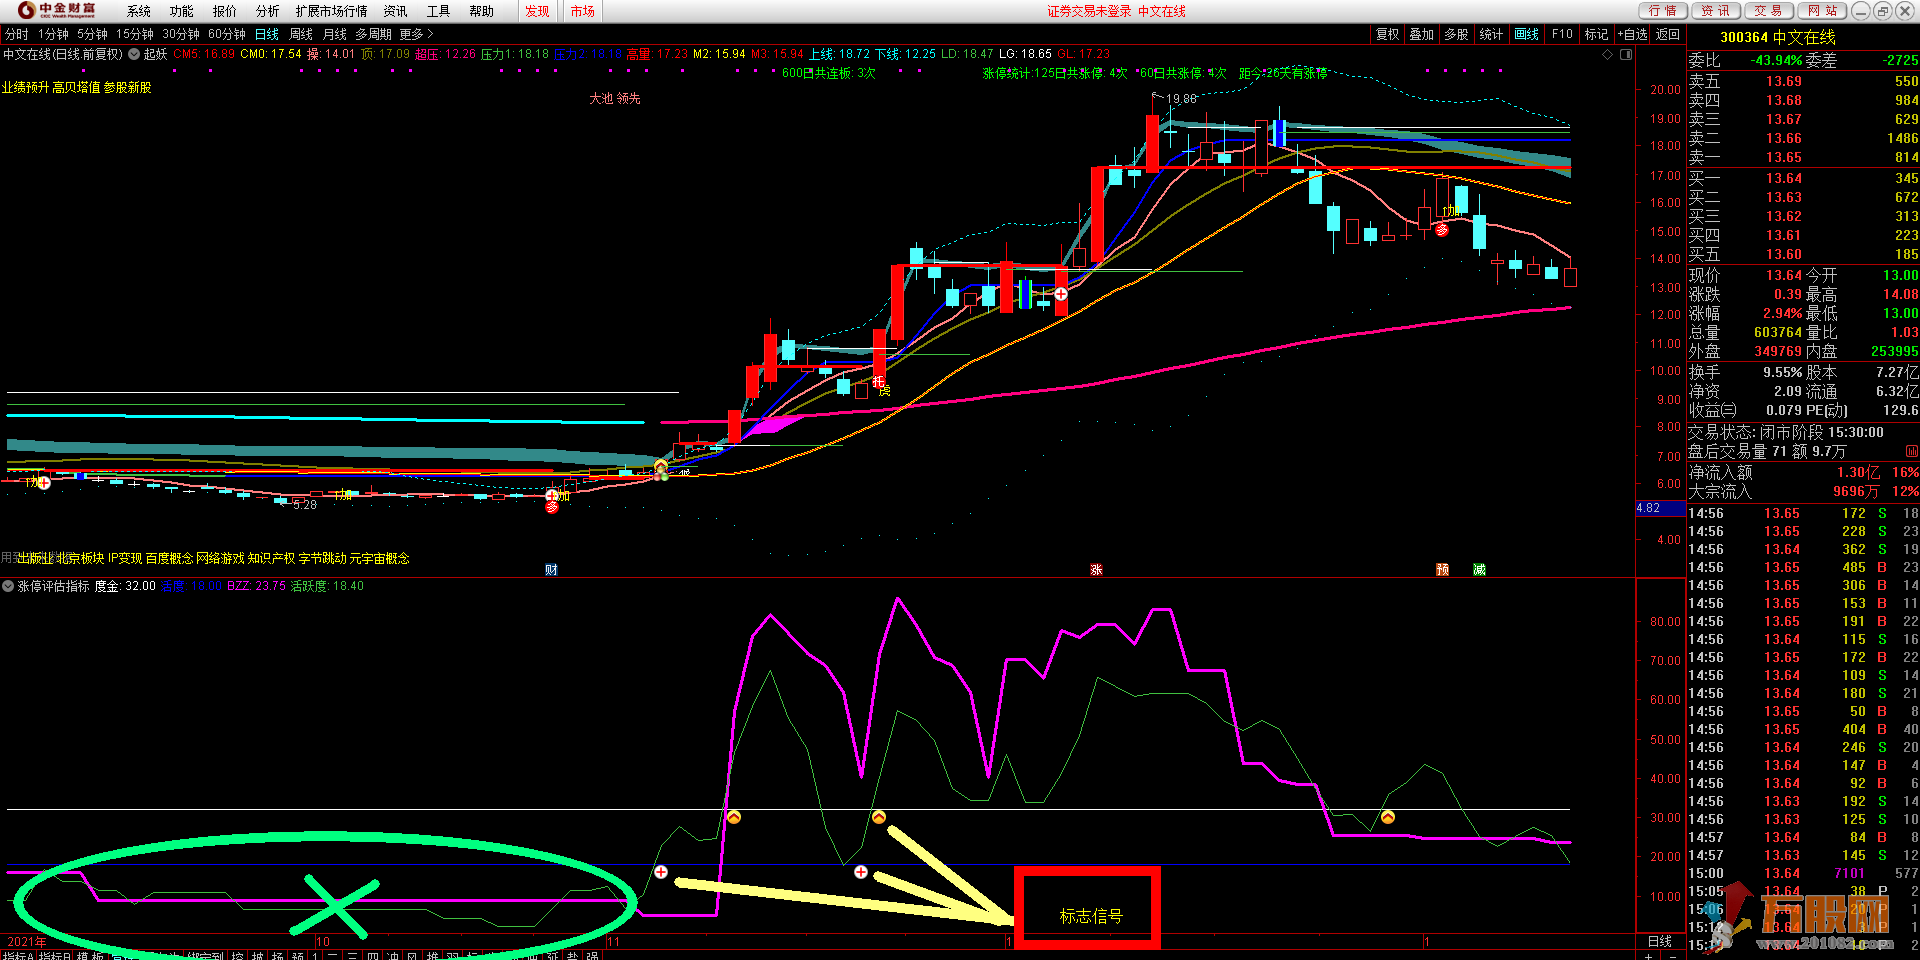Click the 发现 tab

click(x=537, y=11)
